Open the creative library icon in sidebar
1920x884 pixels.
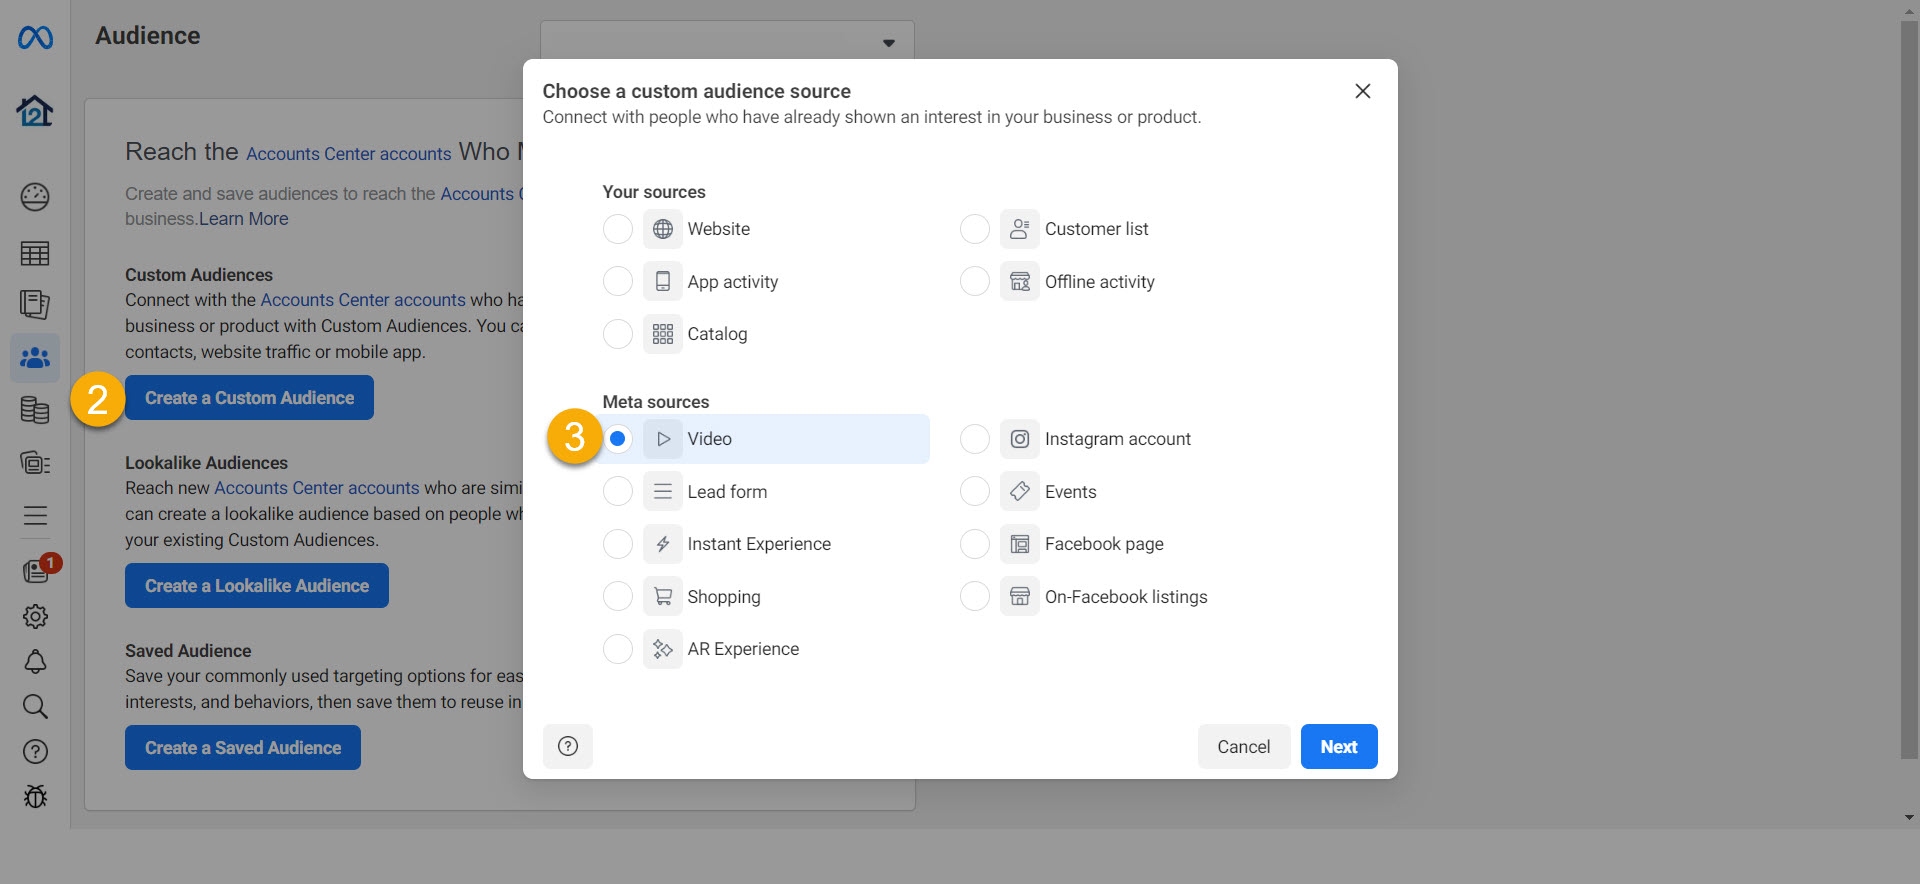[x=35, y=462]
